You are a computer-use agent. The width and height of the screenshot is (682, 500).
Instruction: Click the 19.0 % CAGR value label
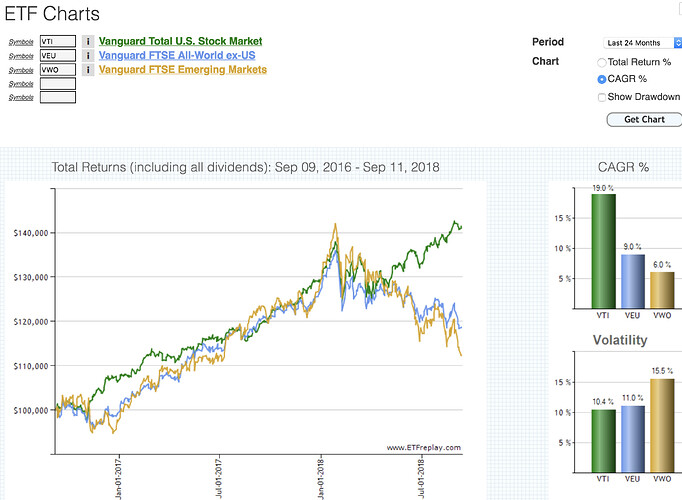coord(603,188)
